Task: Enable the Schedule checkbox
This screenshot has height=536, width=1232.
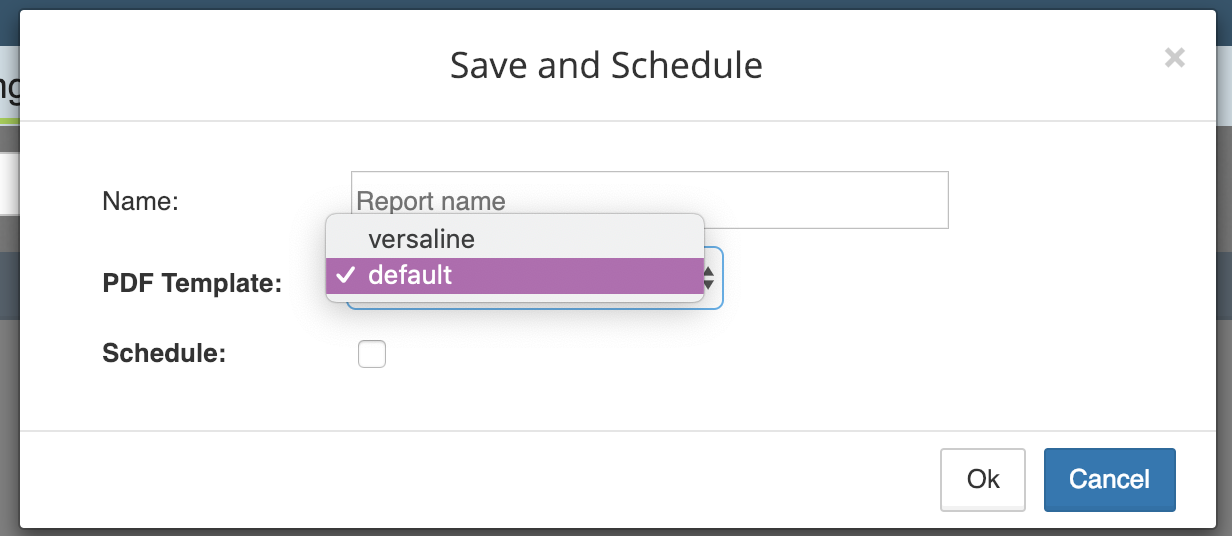Action: pyautogui.click(x=372, y=354)
